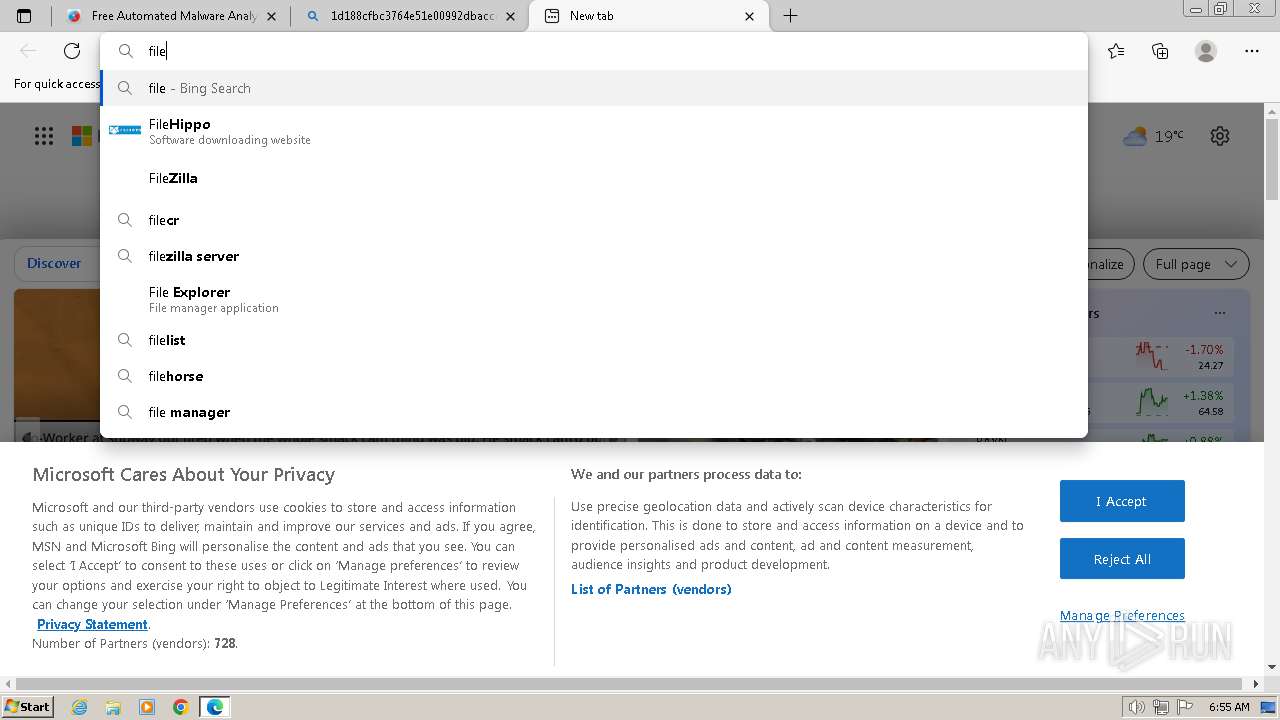Image resolution: width=1280 pixels, height=720 pixels.
Task: Open the user profile avatar
Action: tap(1206, 51)
